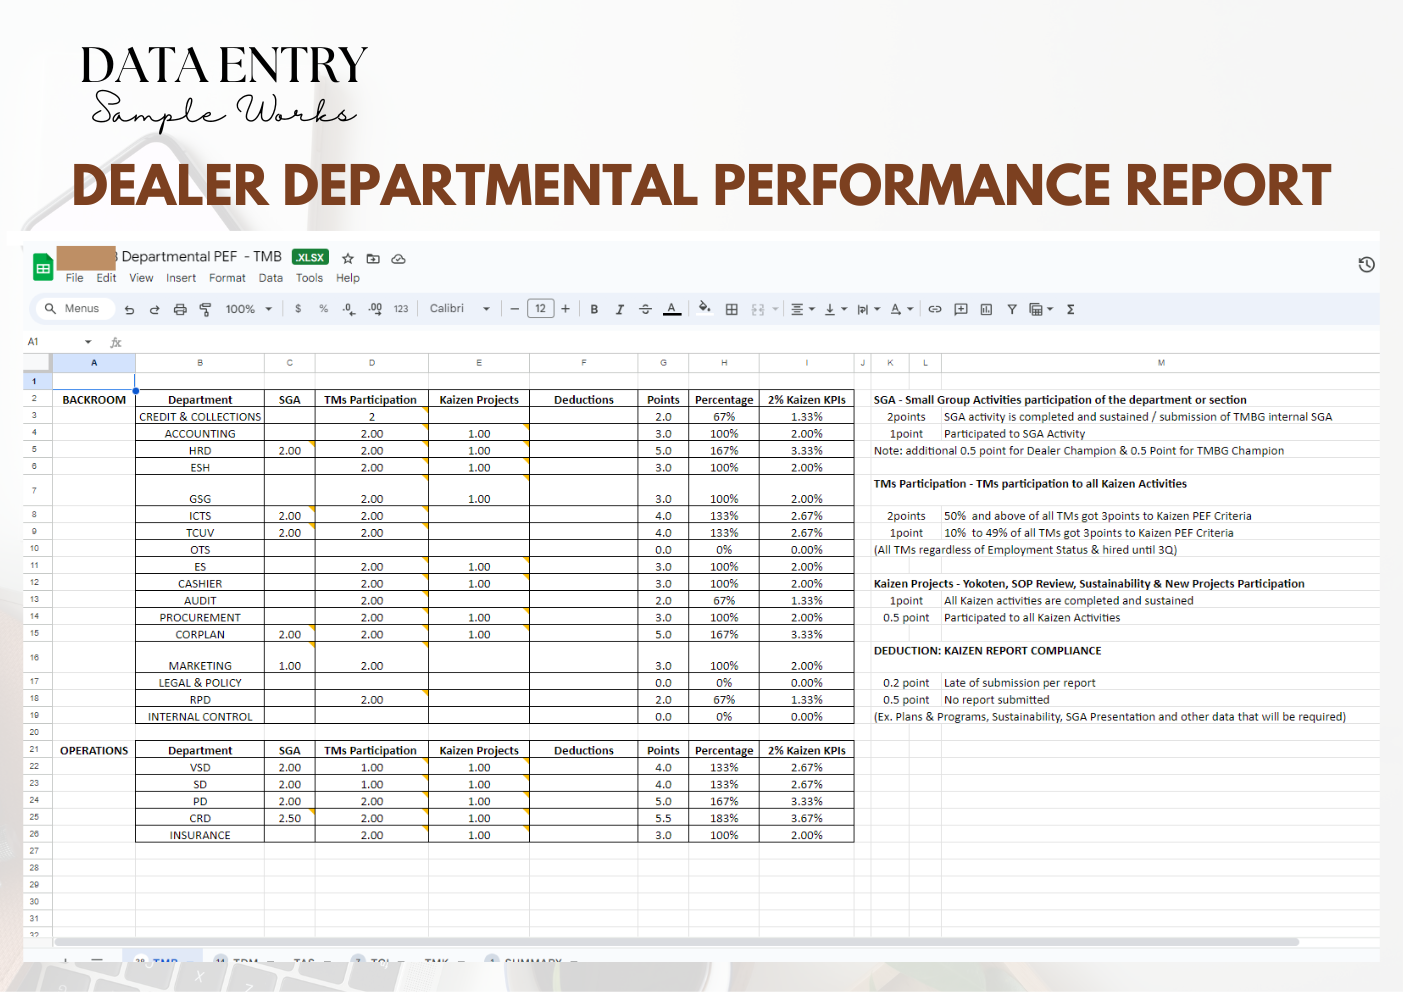Create a filter

[x=1012, y=310]
